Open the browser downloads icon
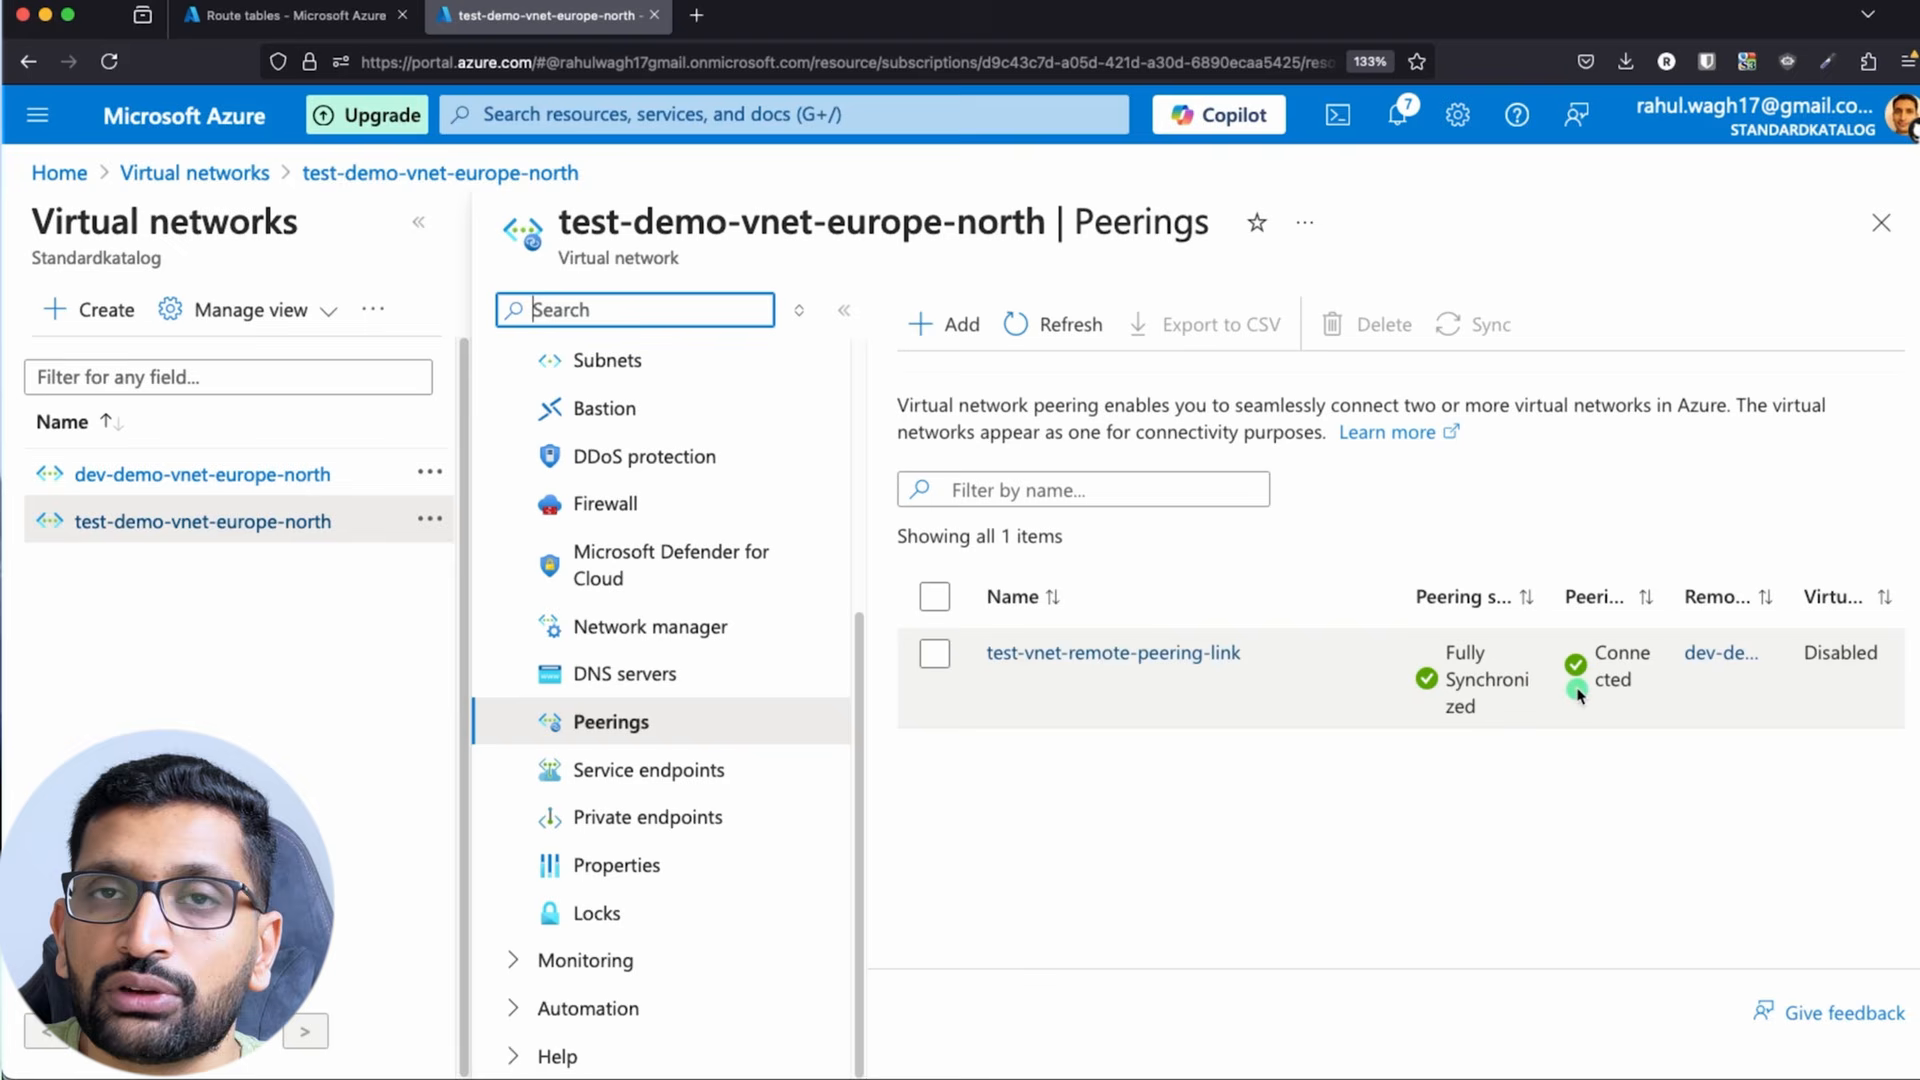Viewport: 1920px width, 1080px height. click(1625, 62)
